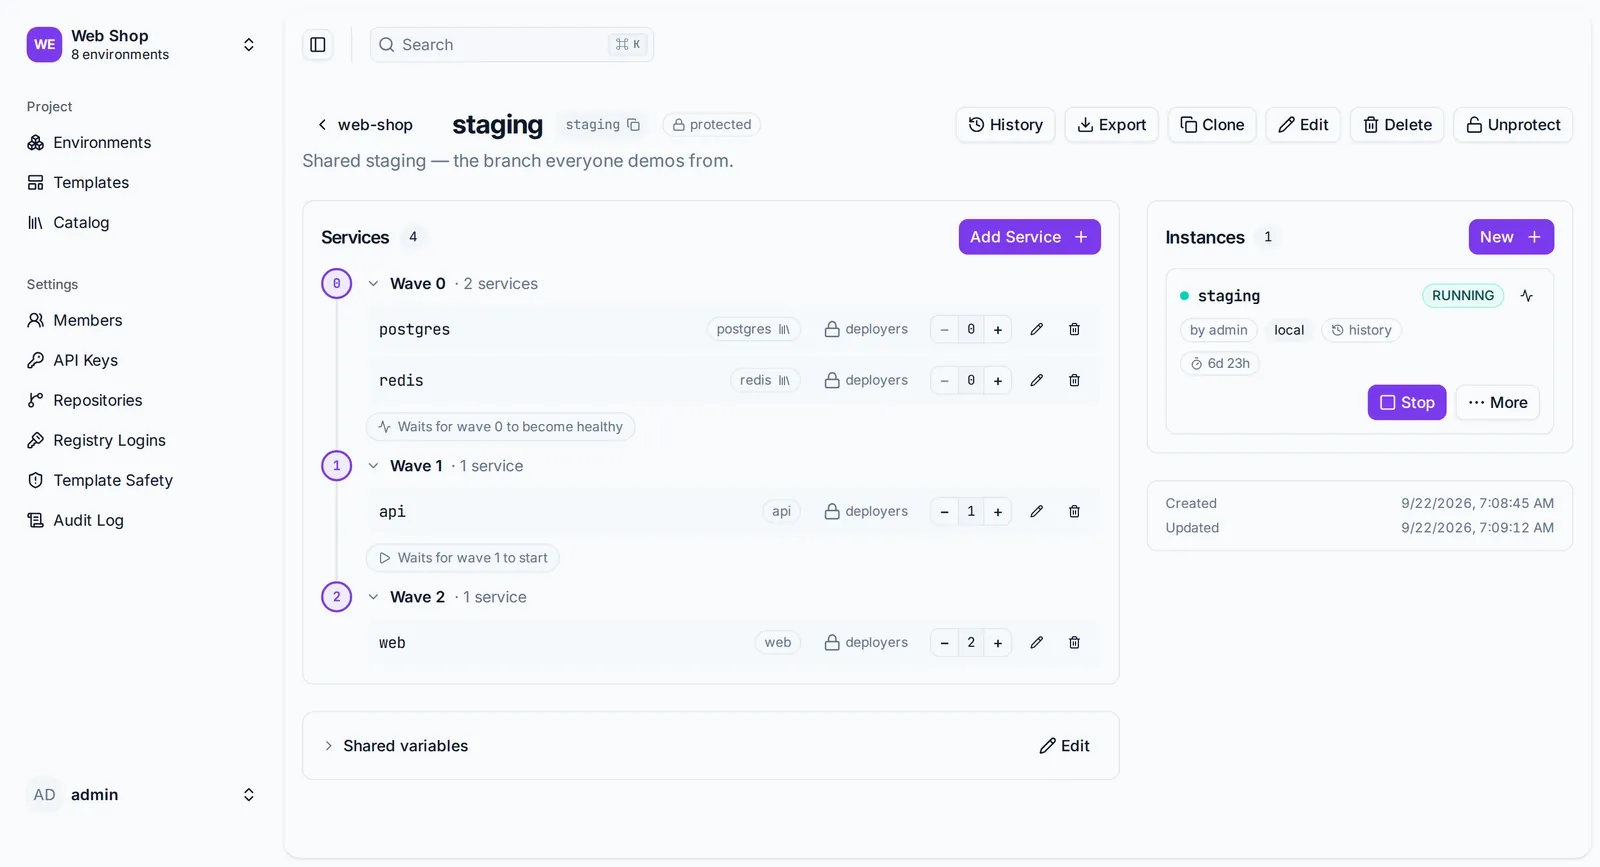1600x867 pixels.
Task: Open More options for staging instance
Action: coord(1498,402)
